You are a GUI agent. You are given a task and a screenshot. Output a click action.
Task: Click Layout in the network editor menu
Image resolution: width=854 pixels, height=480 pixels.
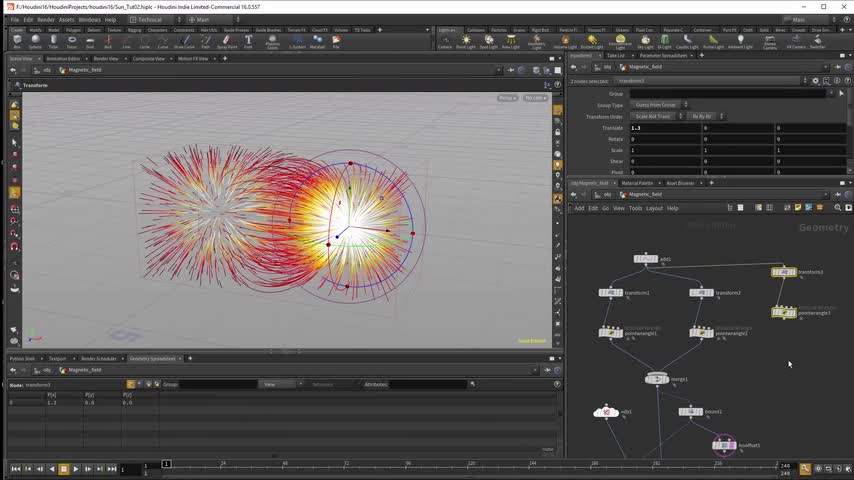click(654, 208)
